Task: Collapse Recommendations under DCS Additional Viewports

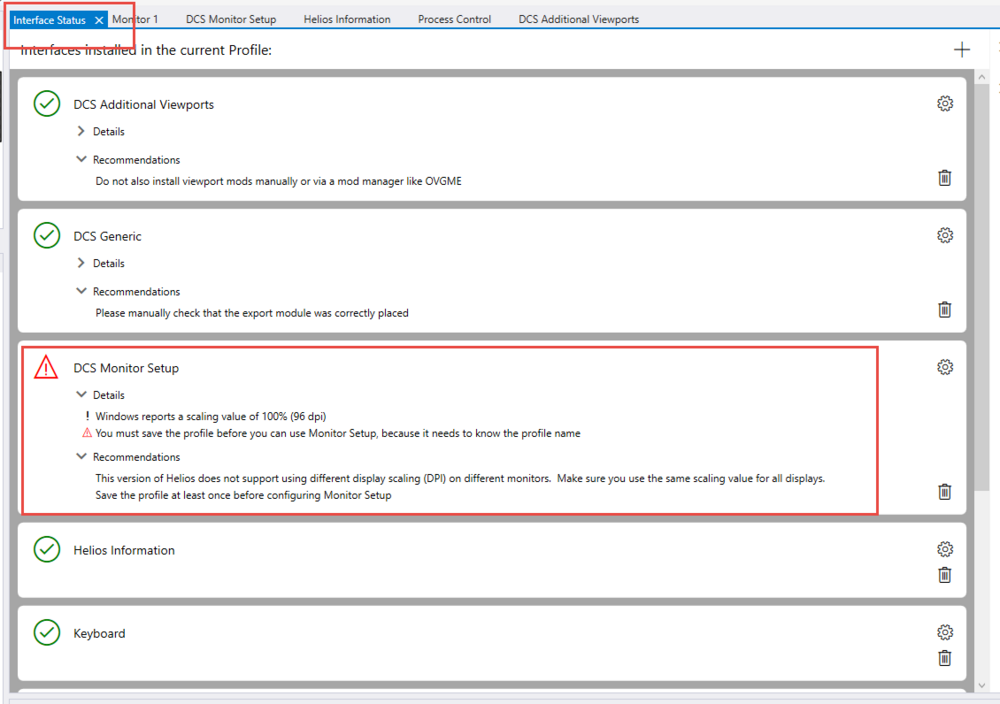Action: click(81, 159)
